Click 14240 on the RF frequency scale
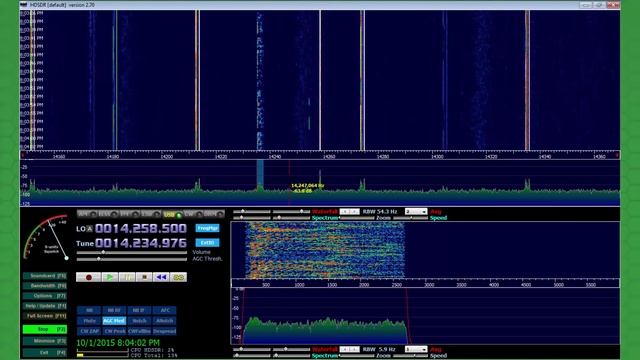The image size is (640, 360). pyautogui.click(x=274, y=156)
